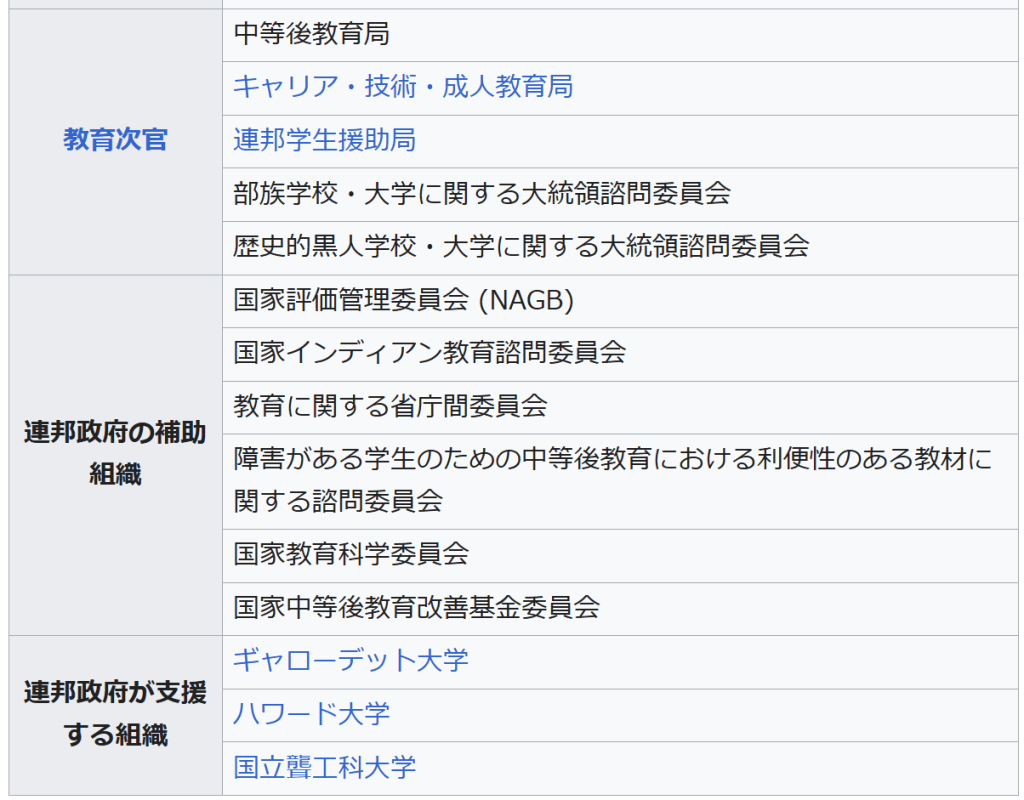The width and height of the screenshot is (1024, 800).
Task: Open the 教育次官 header link
Action: (115, 140)
